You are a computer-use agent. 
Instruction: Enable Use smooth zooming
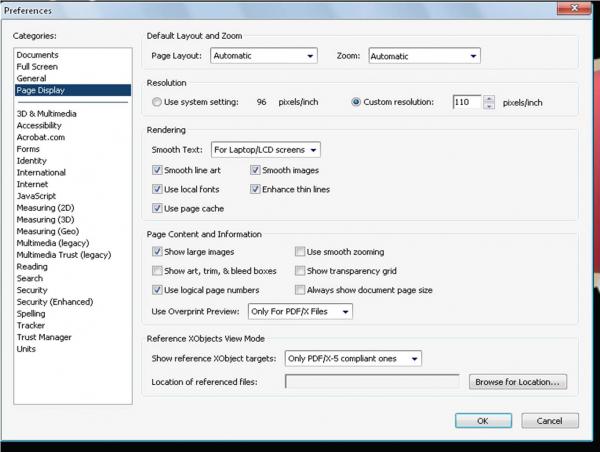300,251
